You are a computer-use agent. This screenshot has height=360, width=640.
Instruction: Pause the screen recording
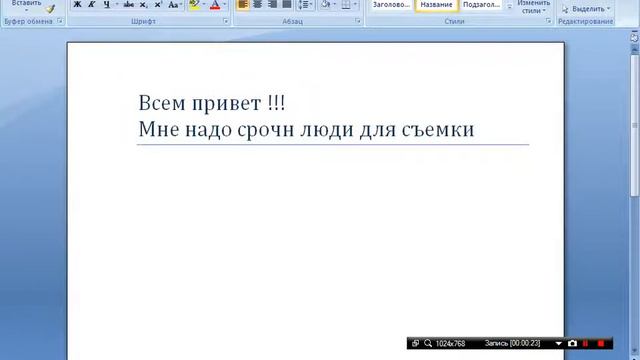pos(586,344)
